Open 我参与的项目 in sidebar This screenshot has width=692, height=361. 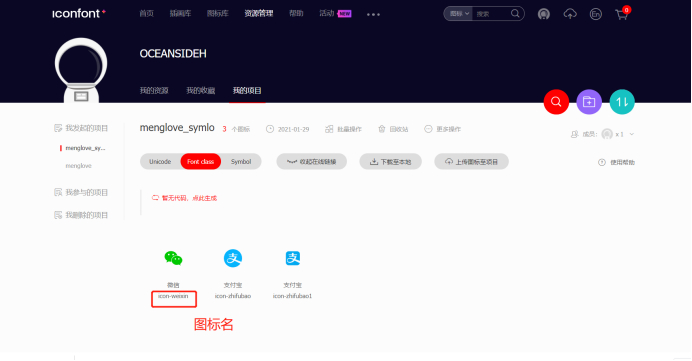click(81, 192)
